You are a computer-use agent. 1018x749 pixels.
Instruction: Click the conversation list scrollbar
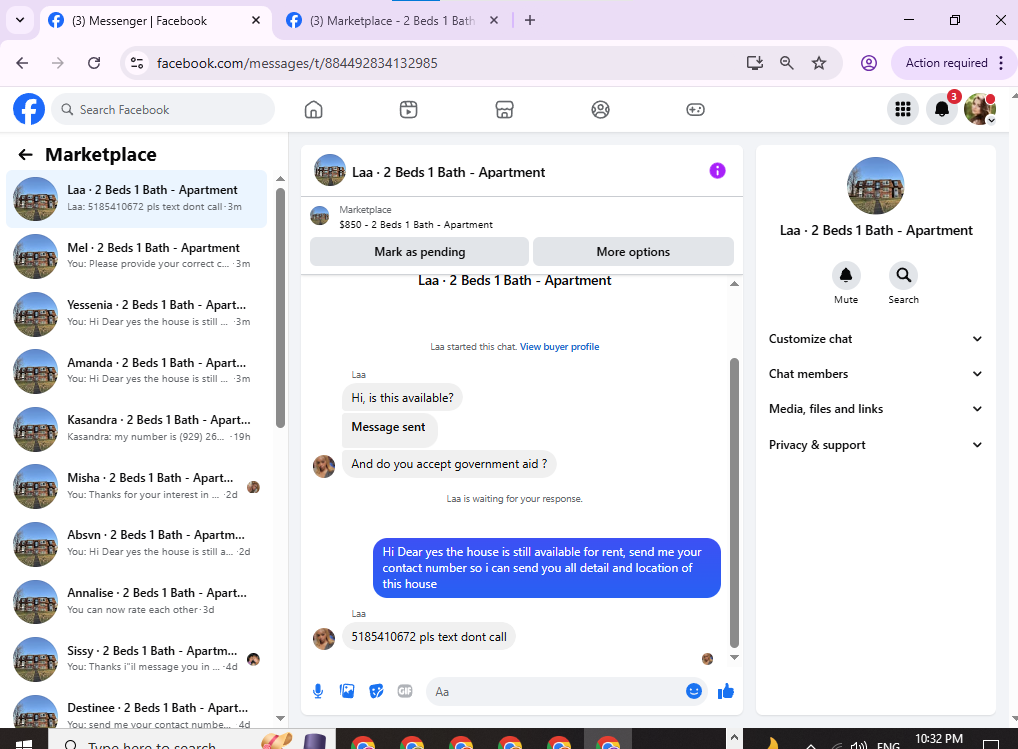[x=280, y=308]
